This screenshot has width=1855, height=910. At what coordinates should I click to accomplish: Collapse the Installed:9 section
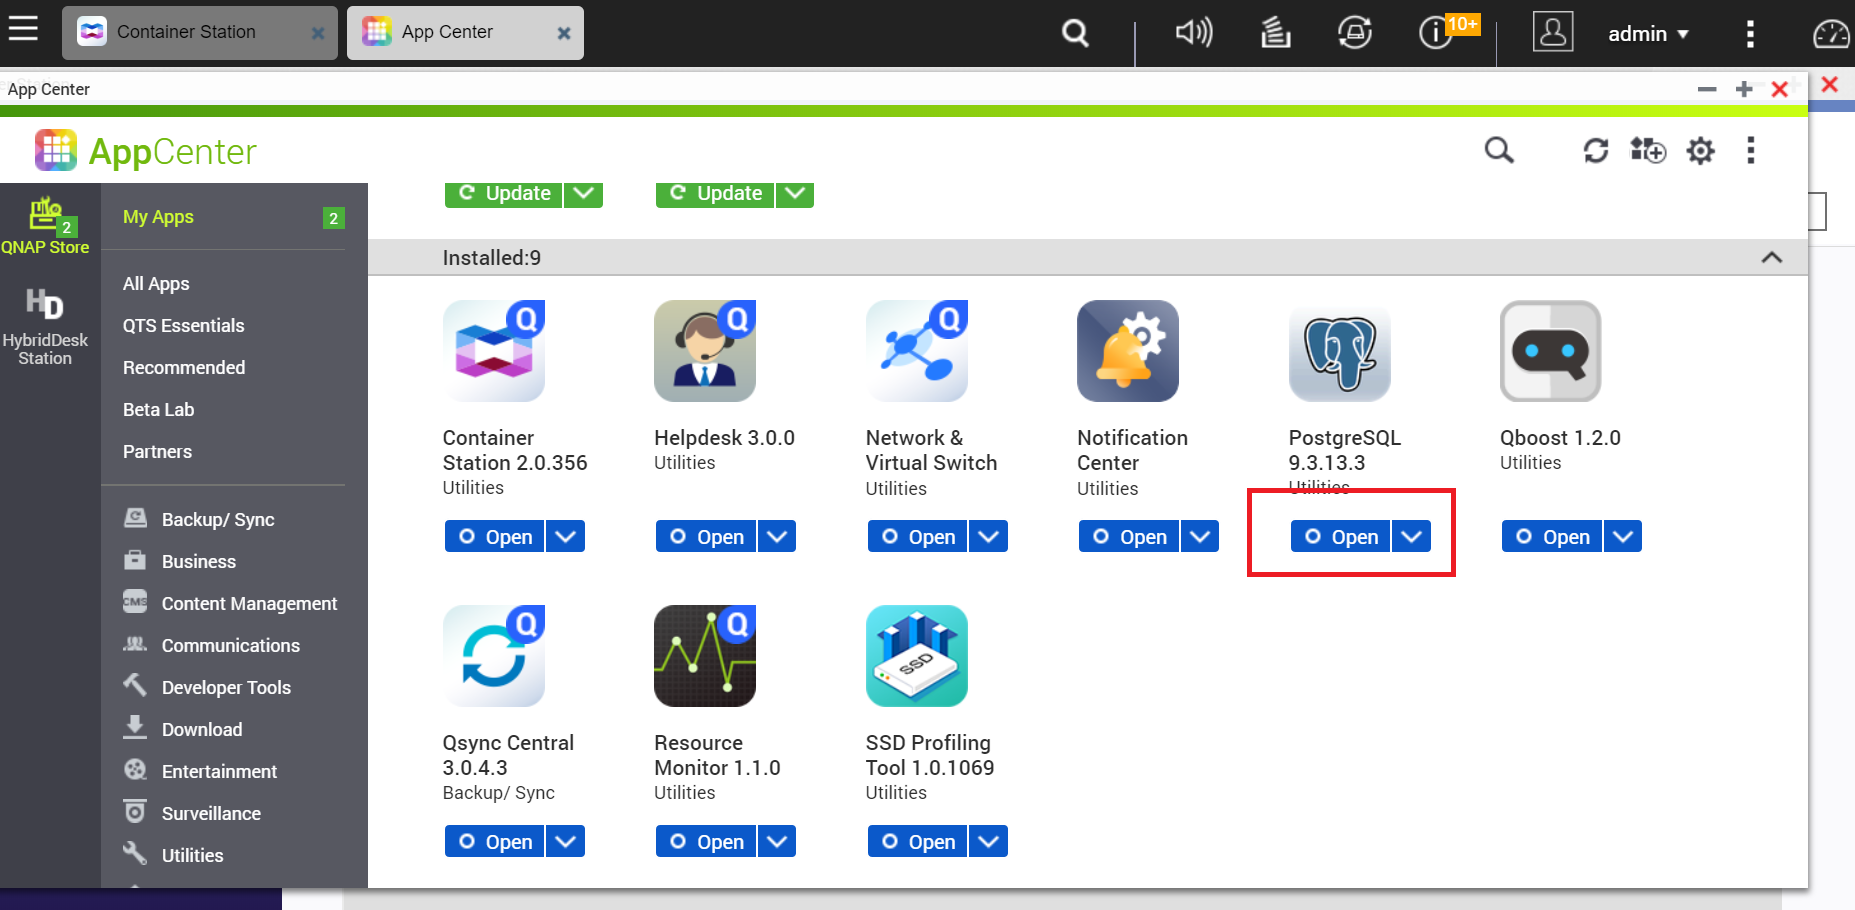(x=1771, y=258)
